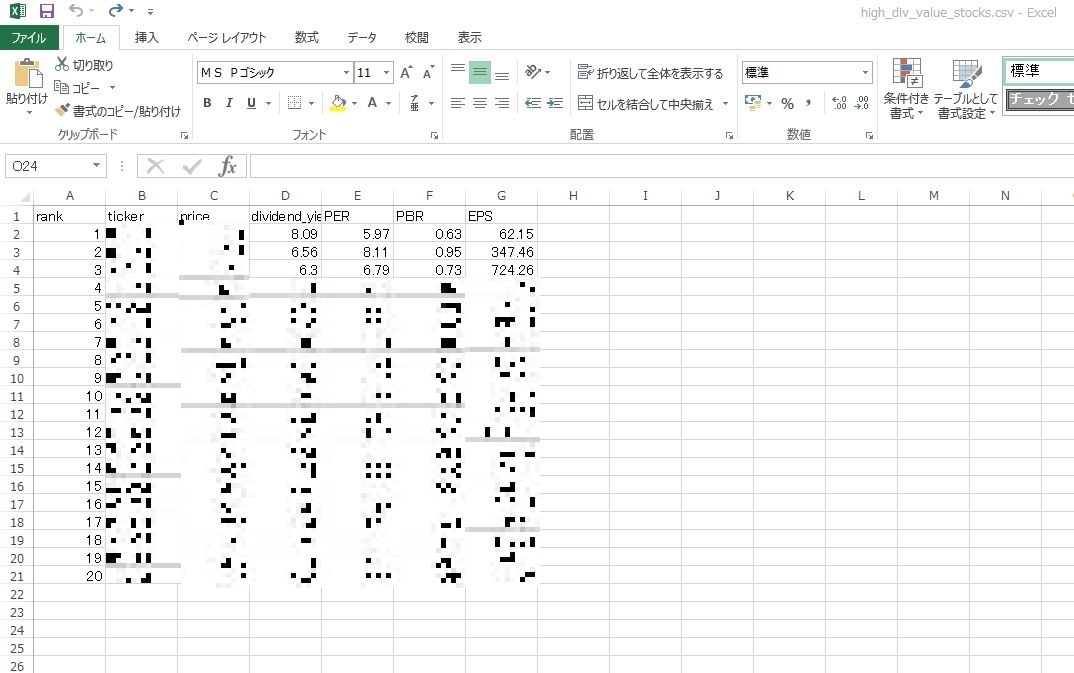
Task: Switch to the Data (データ) tab
Action: (362, 37)
